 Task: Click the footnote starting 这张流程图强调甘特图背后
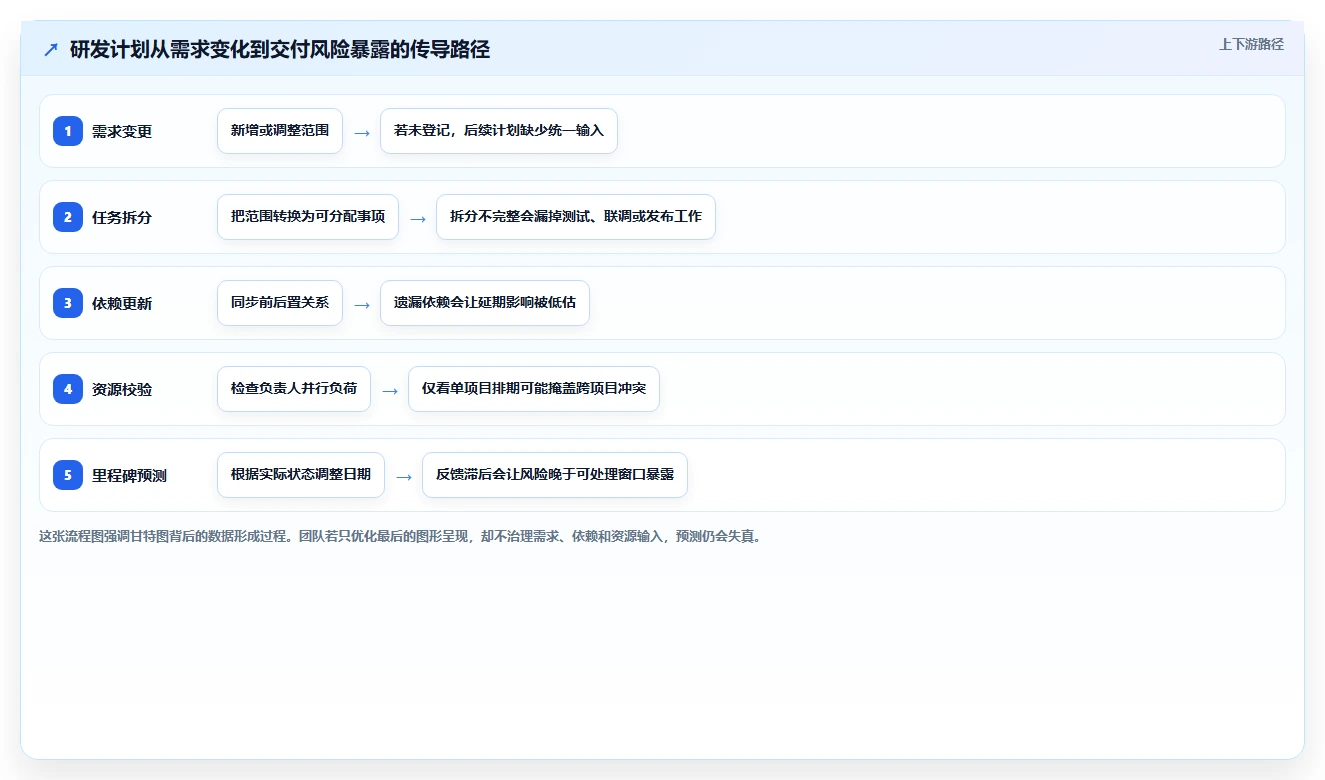tap(401, 536)
